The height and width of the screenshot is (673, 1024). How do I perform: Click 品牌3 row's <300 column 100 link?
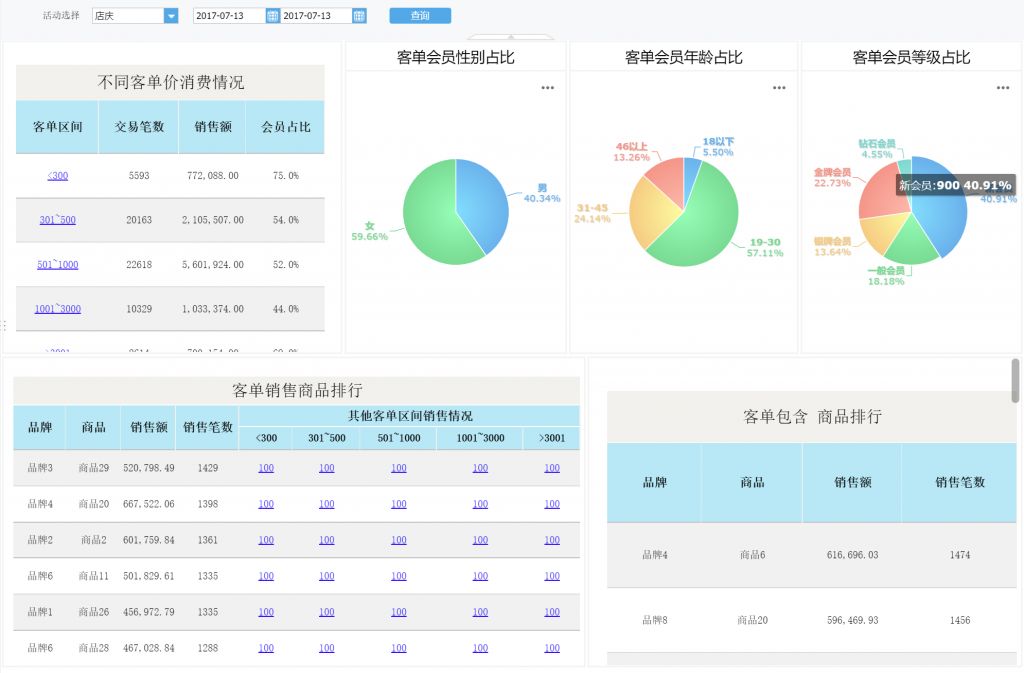click(x=266, y=468)
